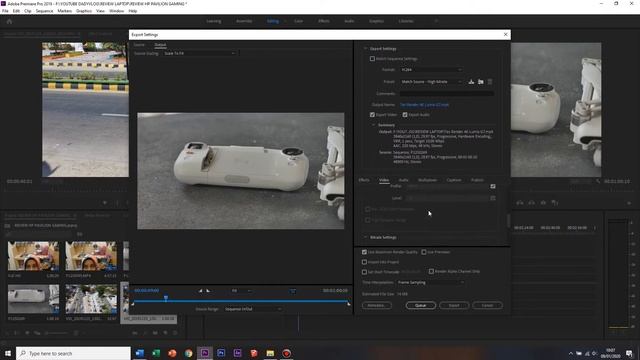
Task: Click the Home icon in Premiere
Action: click(x=9, y=21)
